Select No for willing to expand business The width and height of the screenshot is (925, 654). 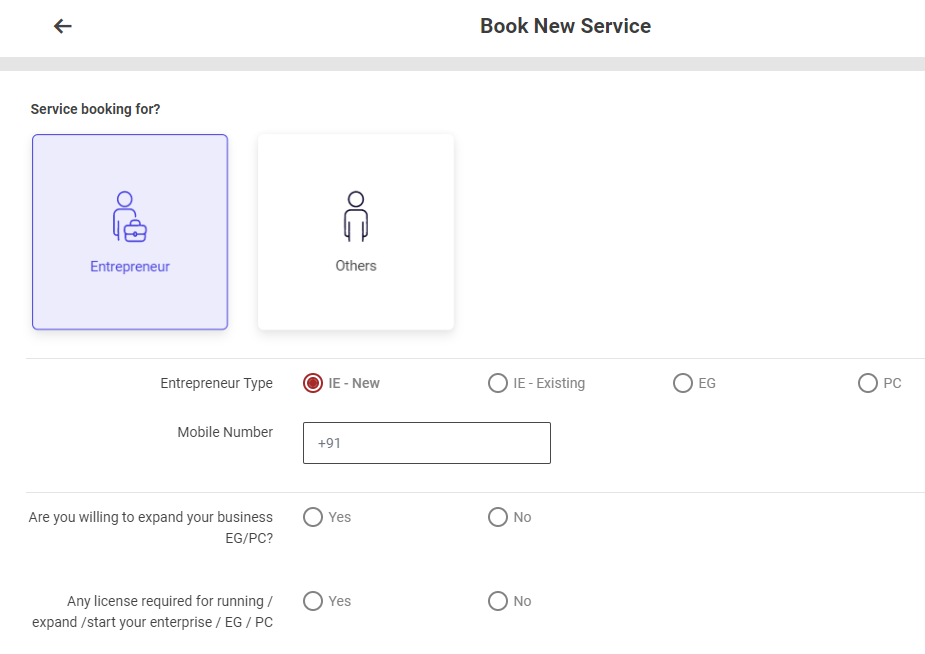click(x=498, y=517)
